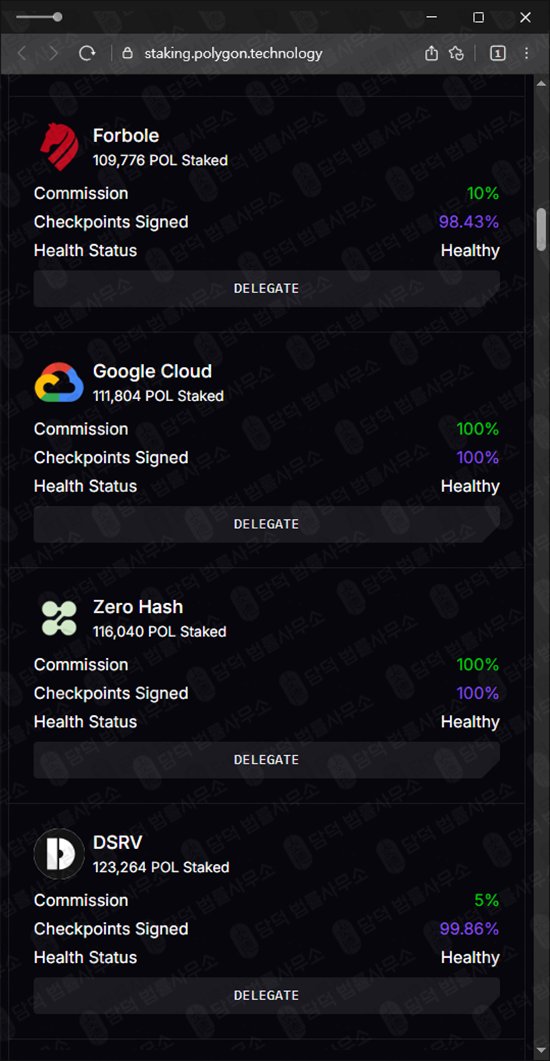Go back with the left arrow
The width and height of the screenshot is (550, 1061).
(22, 53)
